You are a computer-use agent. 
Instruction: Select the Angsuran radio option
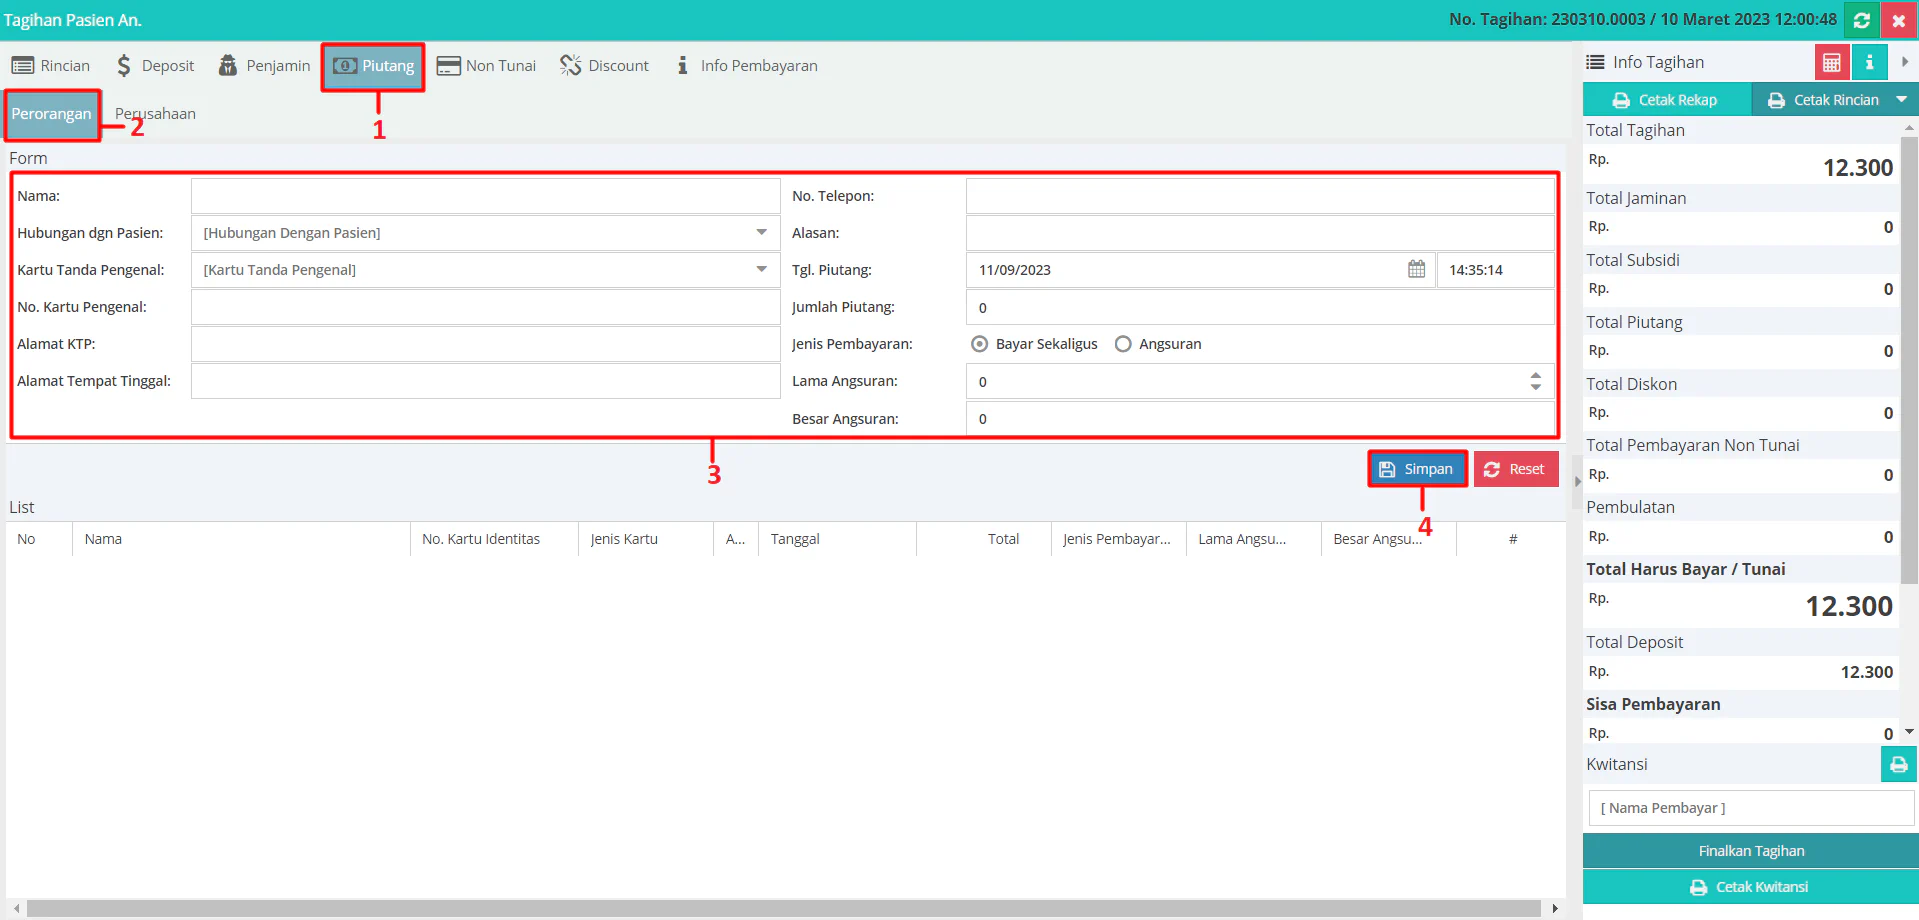(1123, 344)
